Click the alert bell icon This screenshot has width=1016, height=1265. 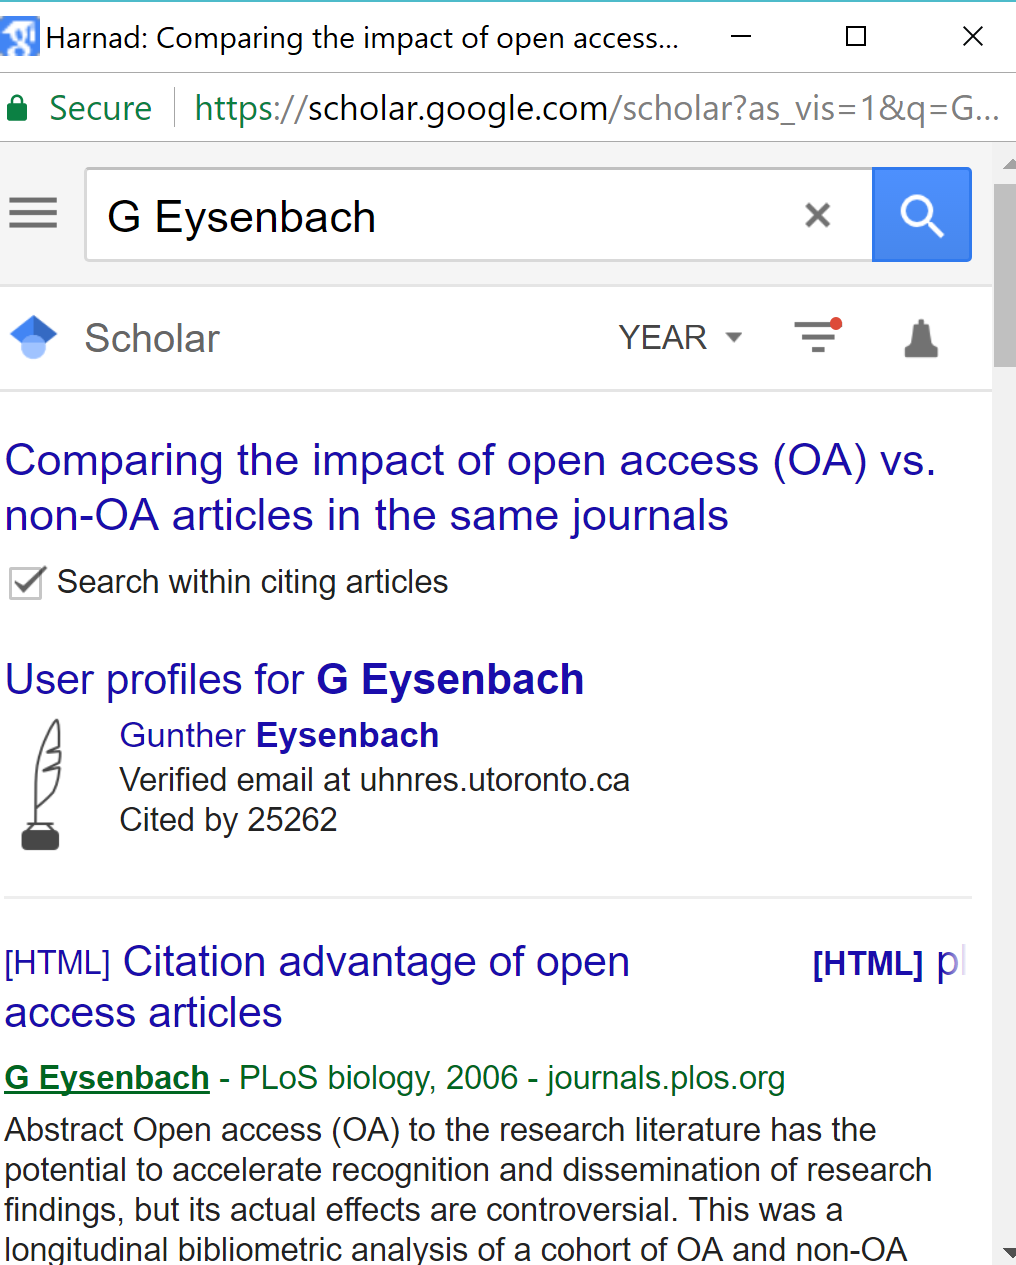(921, 338)
